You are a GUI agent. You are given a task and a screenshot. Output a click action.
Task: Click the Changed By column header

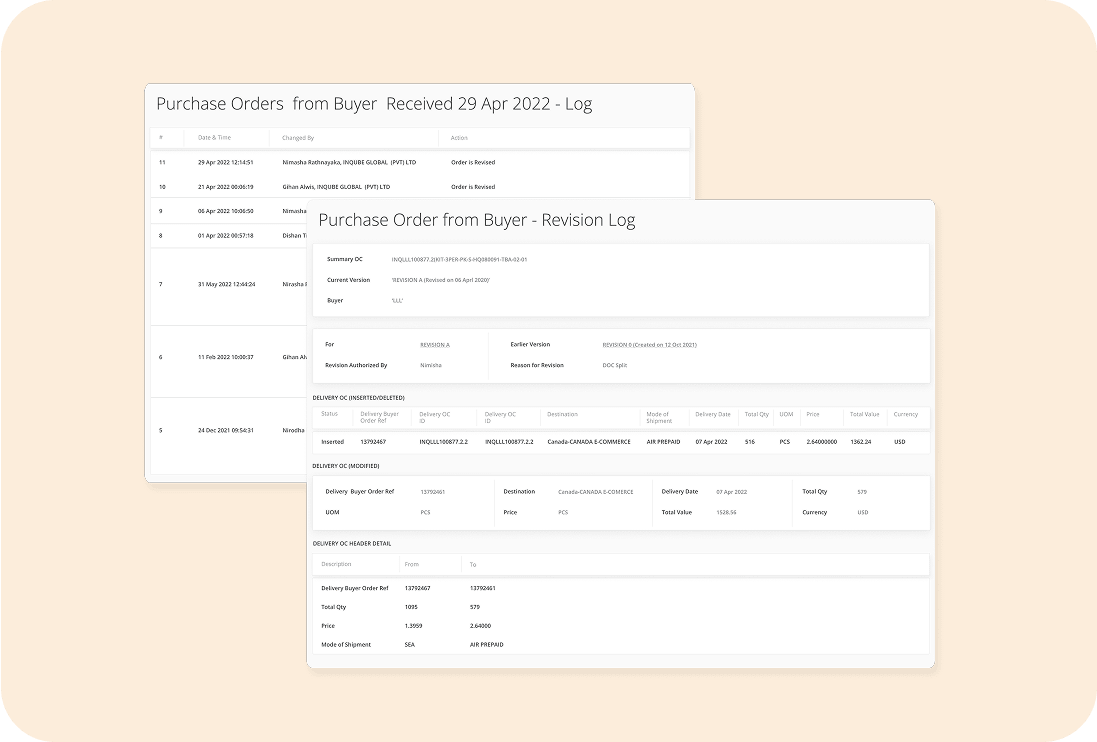pos(298,138)
